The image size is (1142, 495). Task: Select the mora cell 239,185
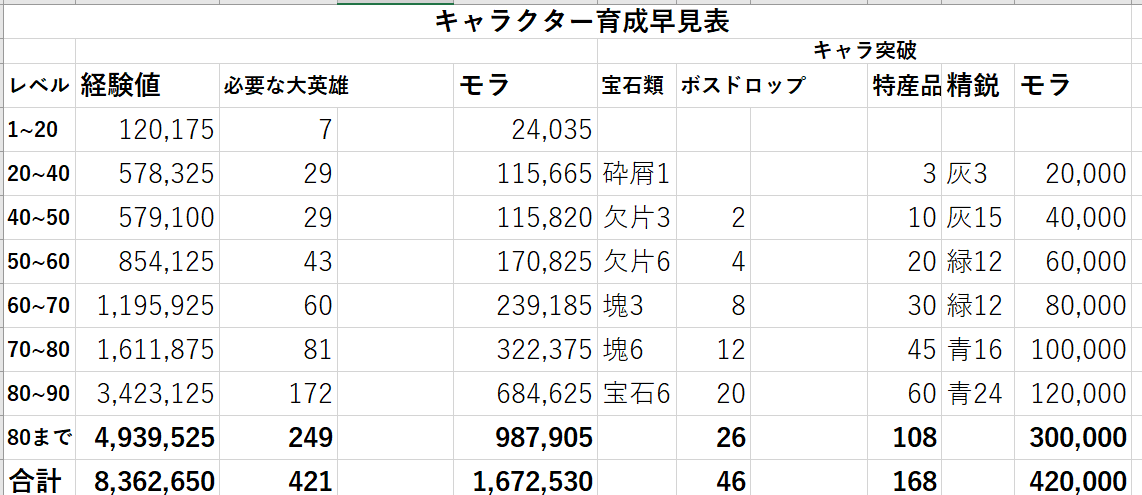525,306
